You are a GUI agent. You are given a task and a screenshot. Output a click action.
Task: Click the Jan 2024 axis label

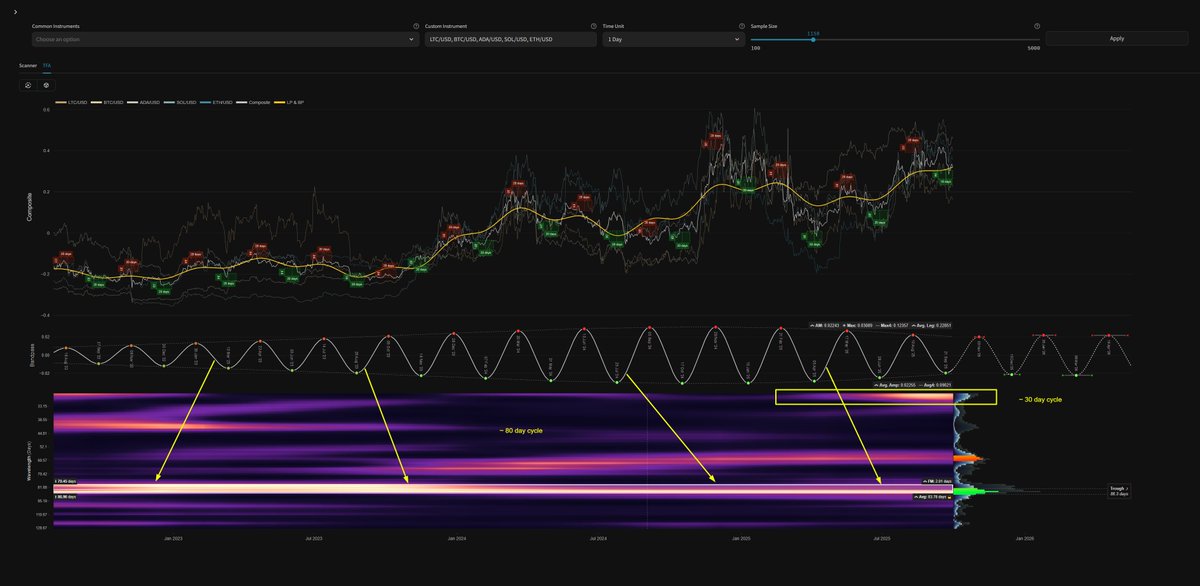455,538
